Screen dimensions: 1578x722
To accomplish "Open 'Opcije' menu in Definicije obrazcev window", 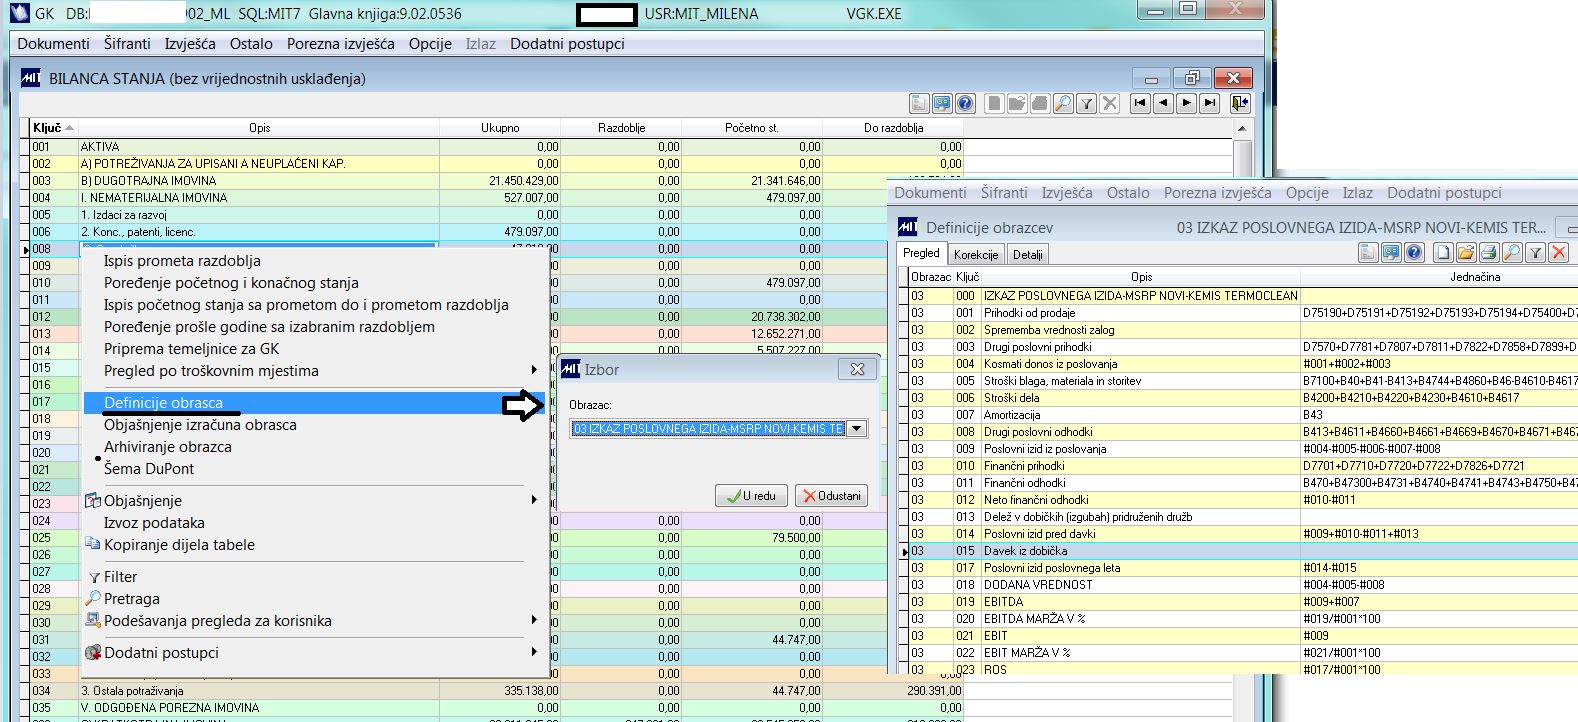I will coord(1307,193).
